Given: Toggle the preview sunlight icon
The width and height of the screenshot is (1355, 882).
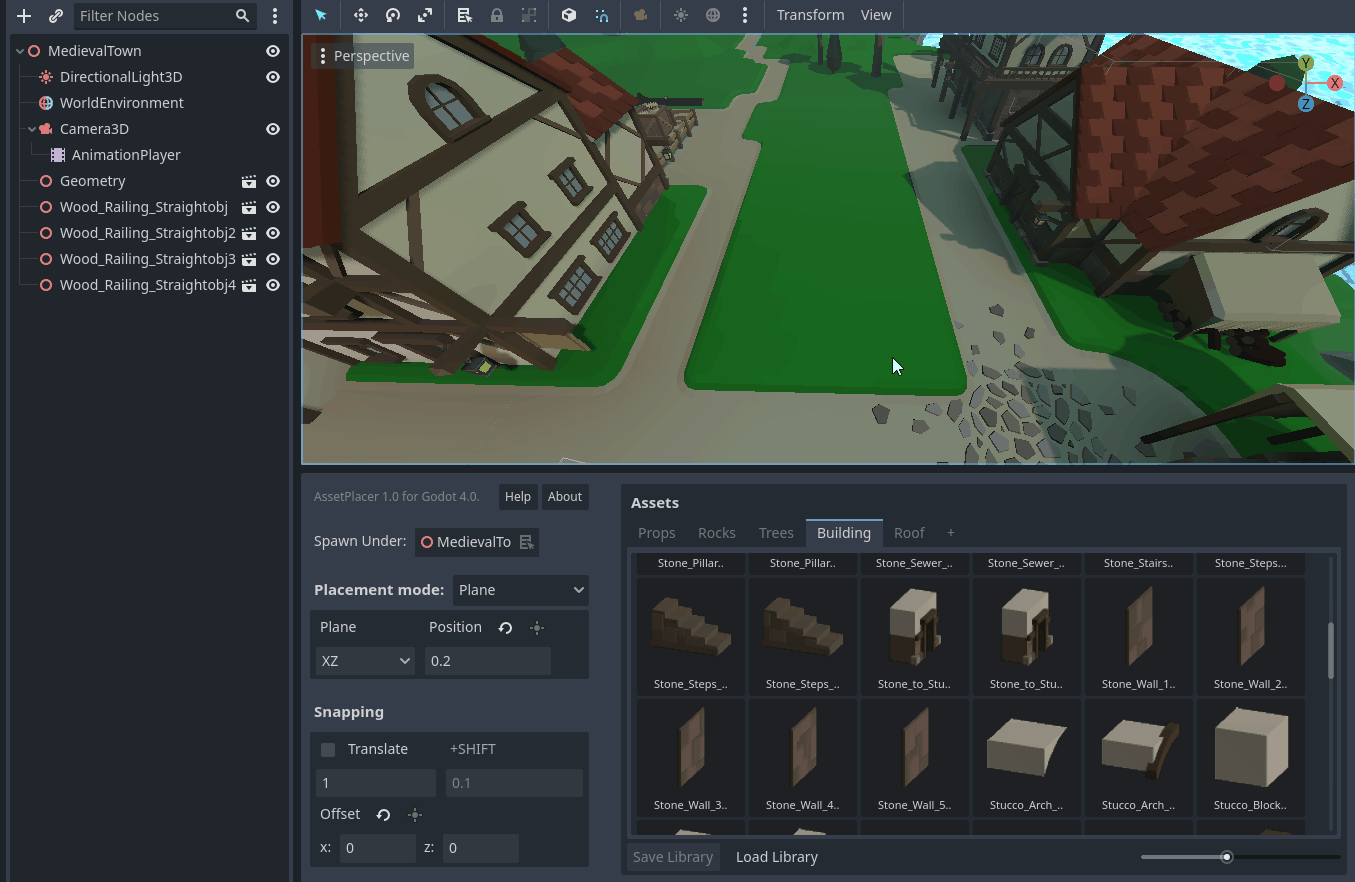Looking at the screenshot, I should pos(681,15).
